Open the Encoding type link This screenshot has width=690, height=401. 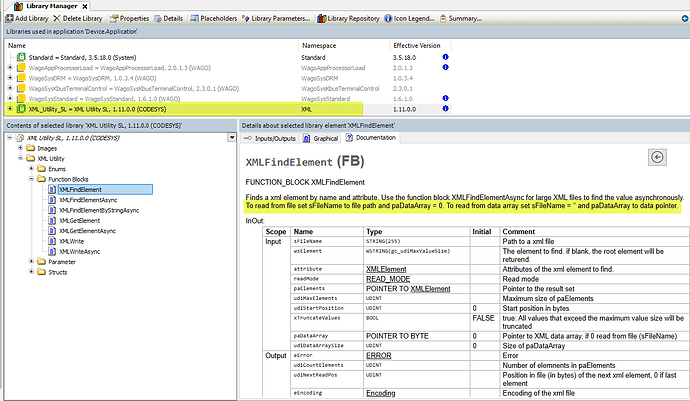(381, 393)
